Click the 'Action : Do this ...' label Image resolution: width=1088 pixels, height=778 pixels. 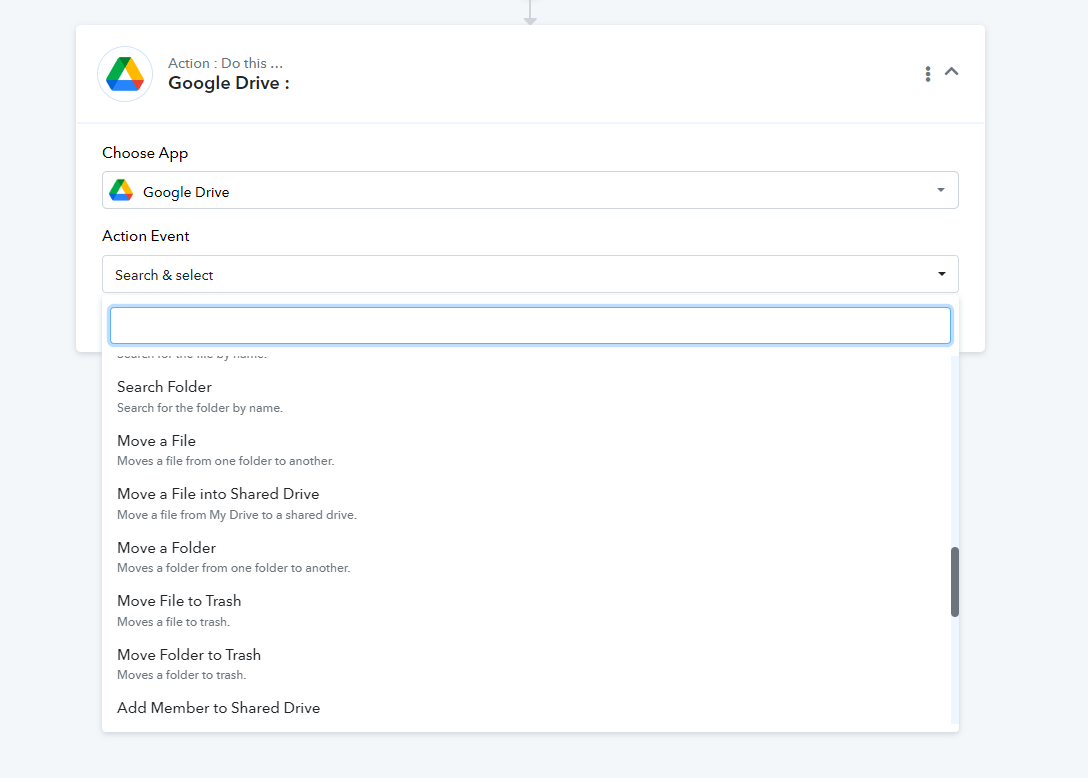point(226,63)
